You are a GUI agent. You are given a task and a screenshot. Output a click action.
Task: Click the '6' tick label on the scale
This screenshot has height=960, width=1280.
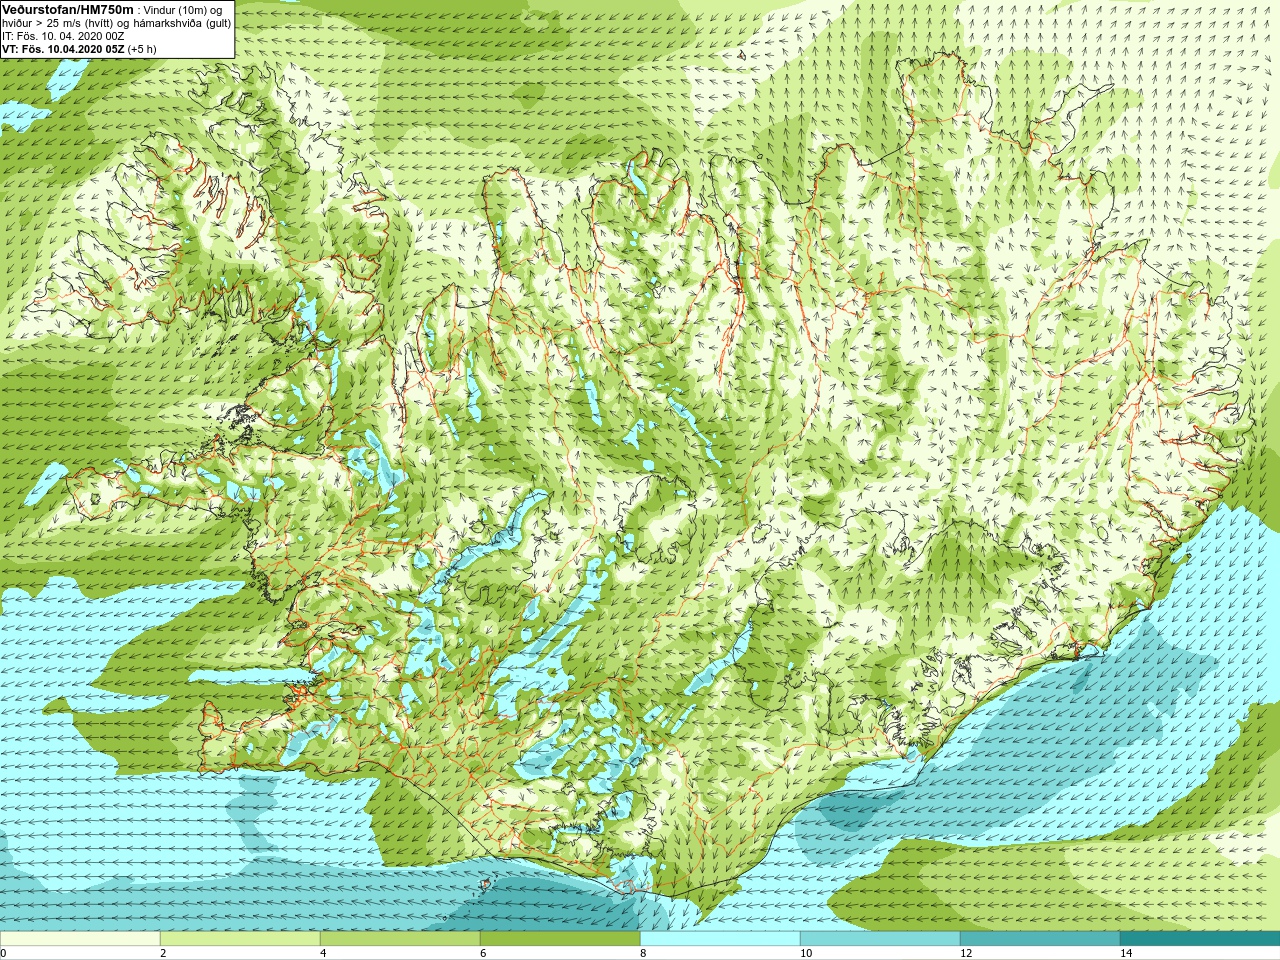pyautogui.click(x=483, y=953)
